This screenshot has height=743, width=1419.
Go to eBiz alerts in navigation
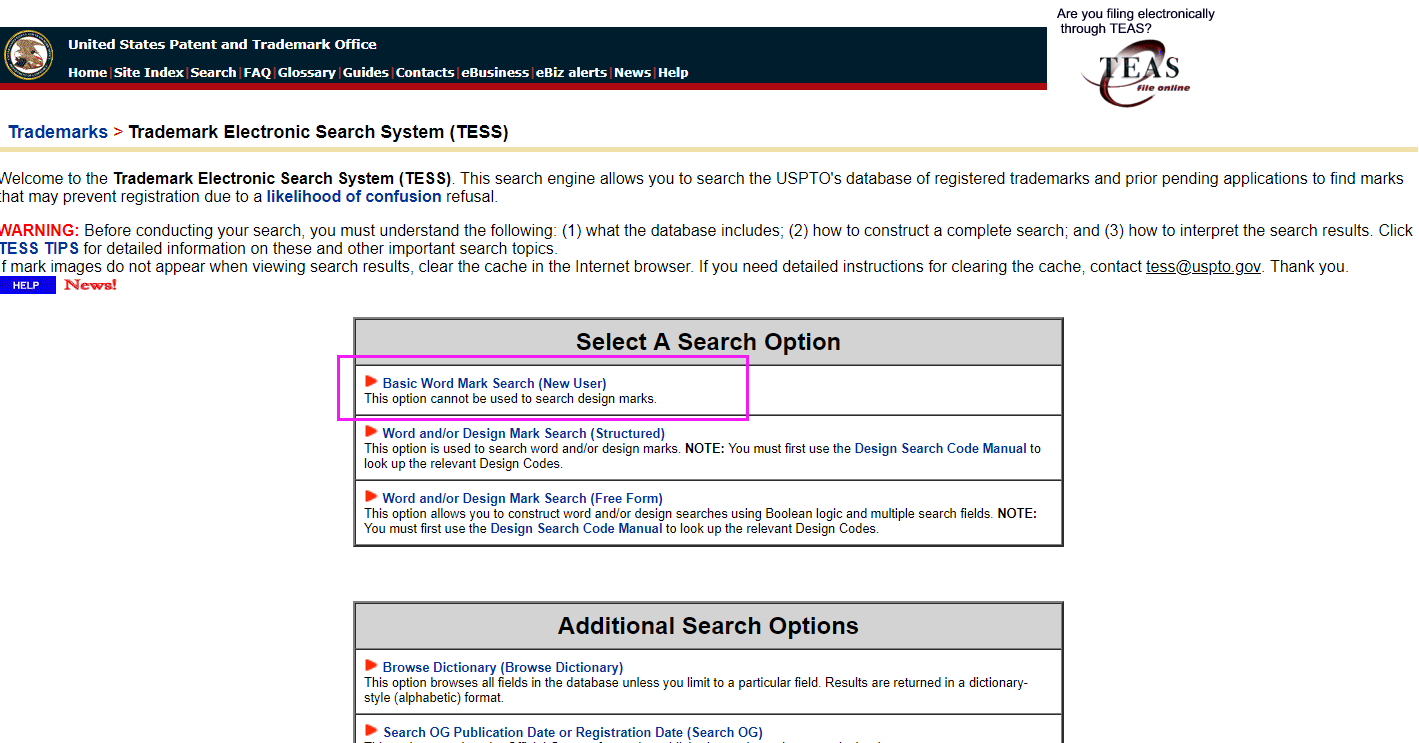[x=571, y=73]
